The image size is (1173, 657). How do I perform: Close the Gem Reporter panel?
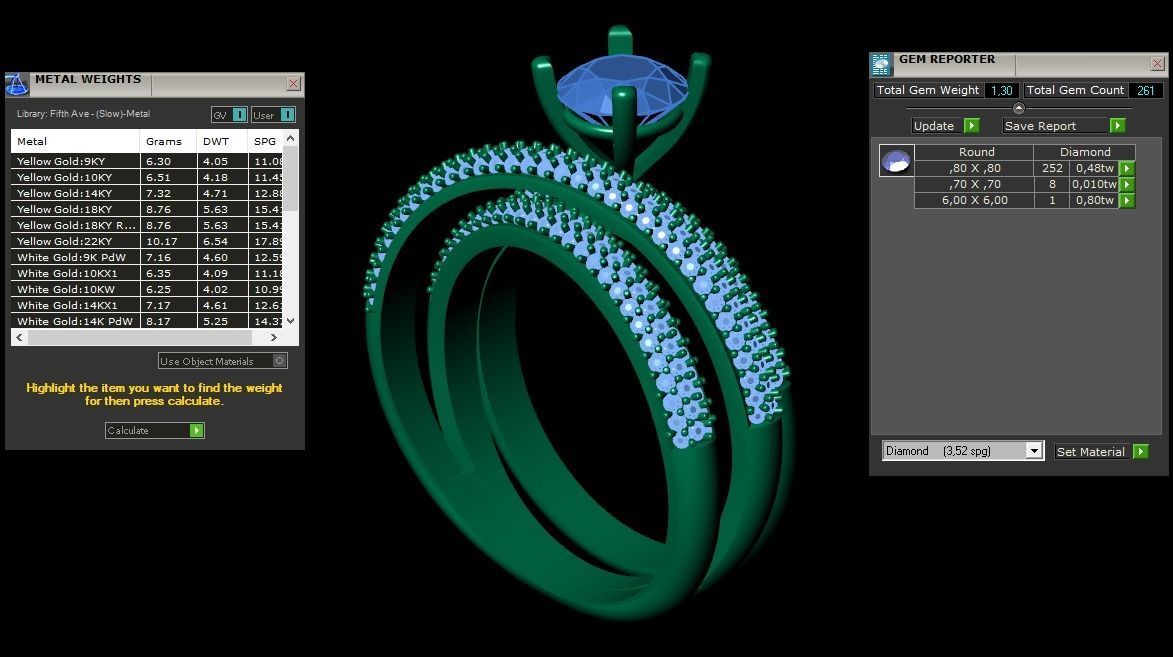[x=1157, y=64]
